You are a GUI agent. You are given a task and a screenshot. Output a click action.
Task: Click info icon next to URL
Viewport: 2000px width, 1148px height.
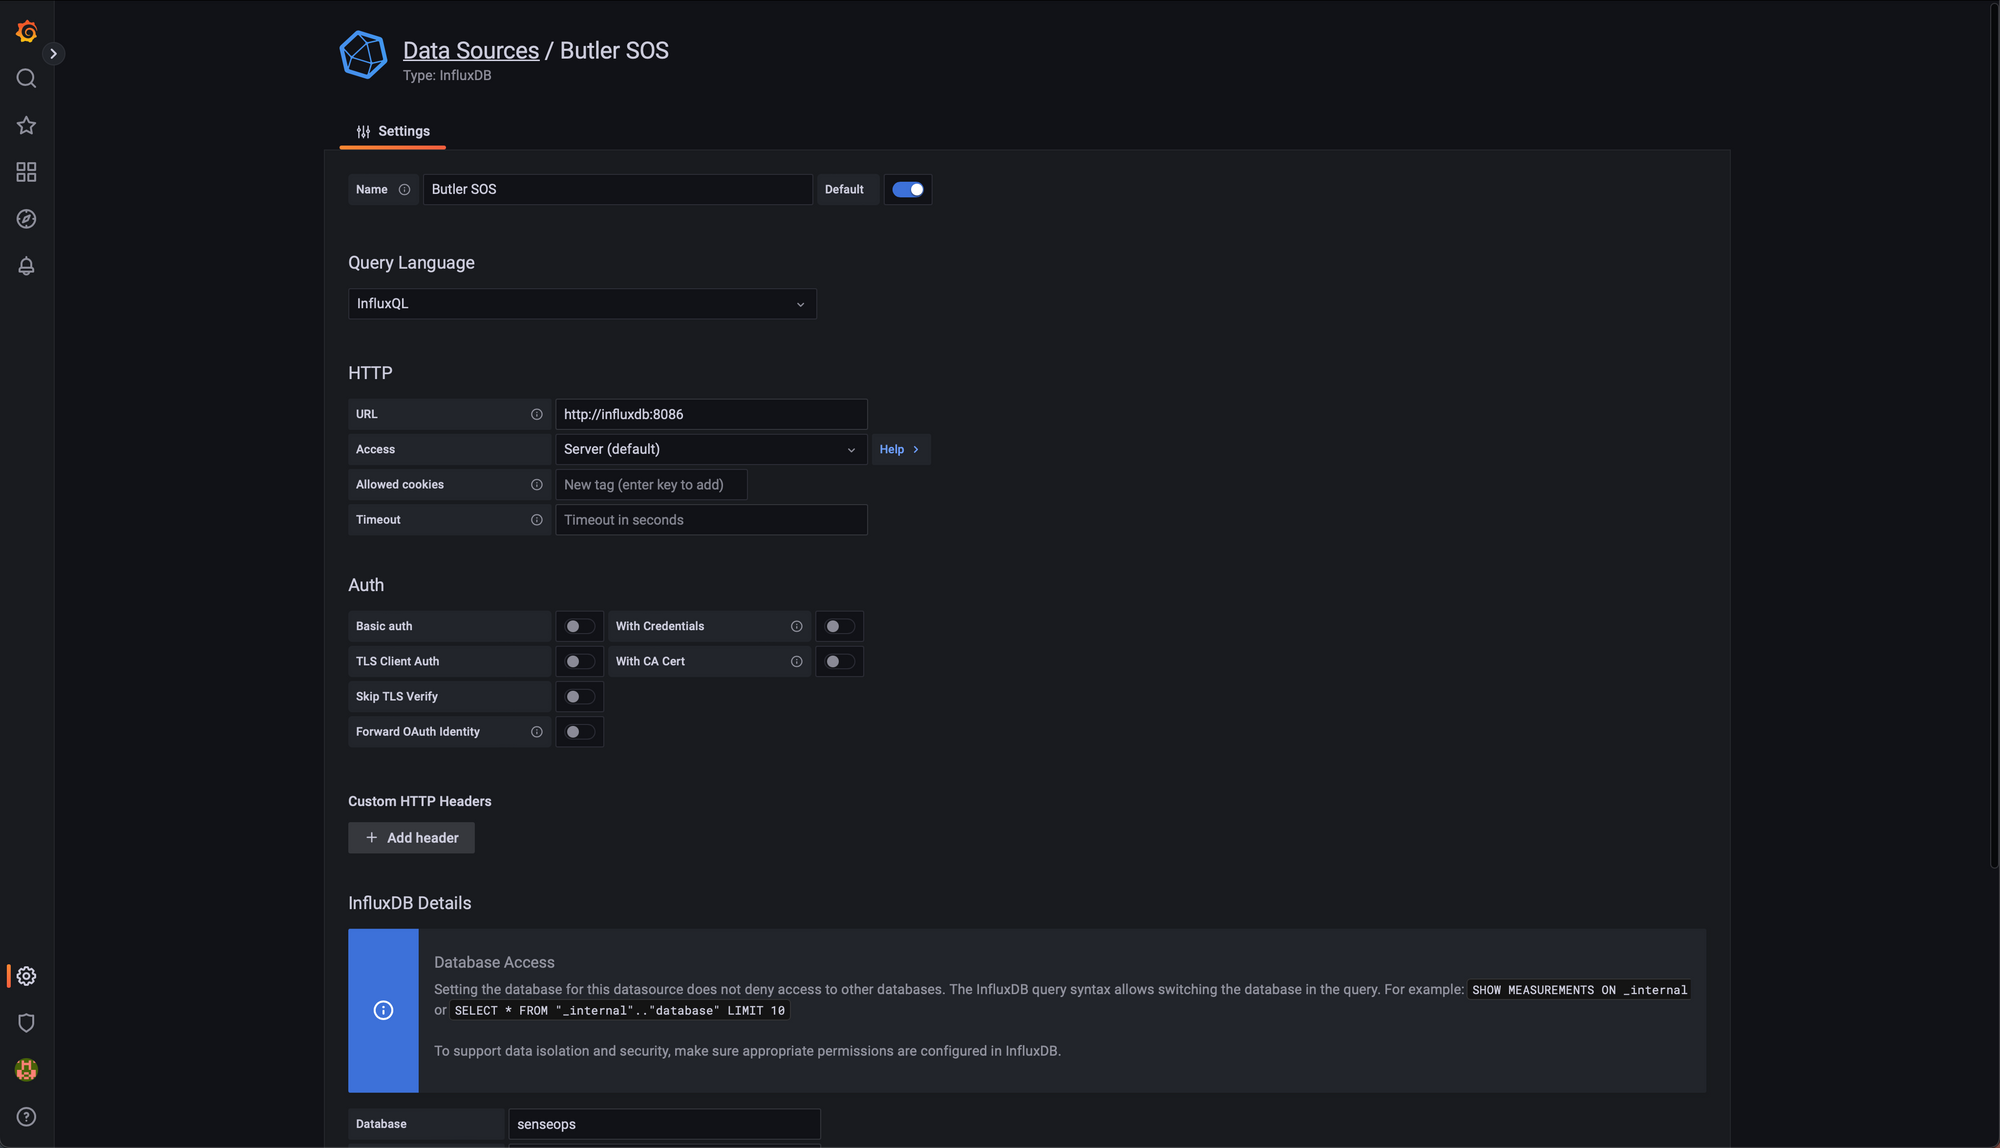click(537, 415)
